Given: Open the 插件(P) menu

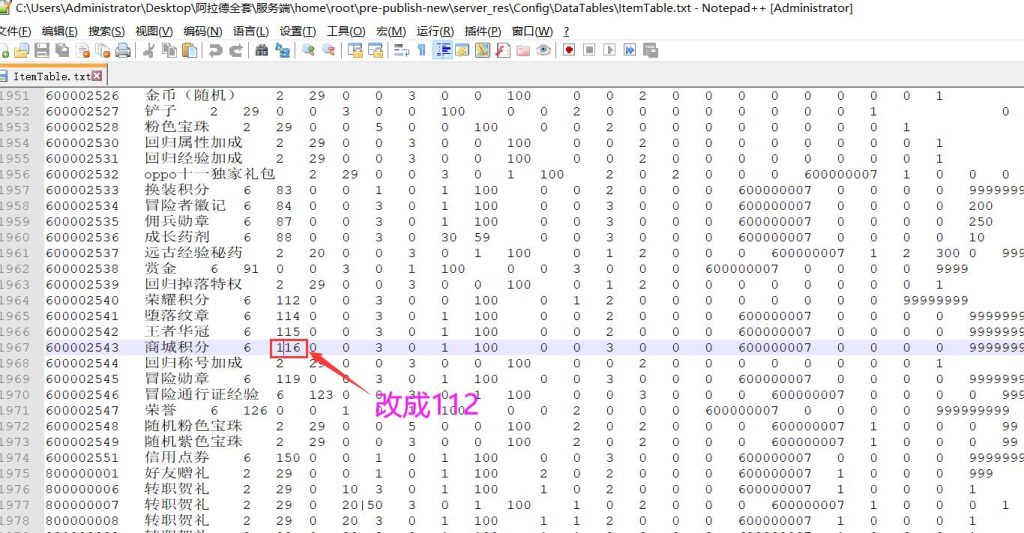Looking at the screenshot, I should pyautogui.click(x=483, y=31).
